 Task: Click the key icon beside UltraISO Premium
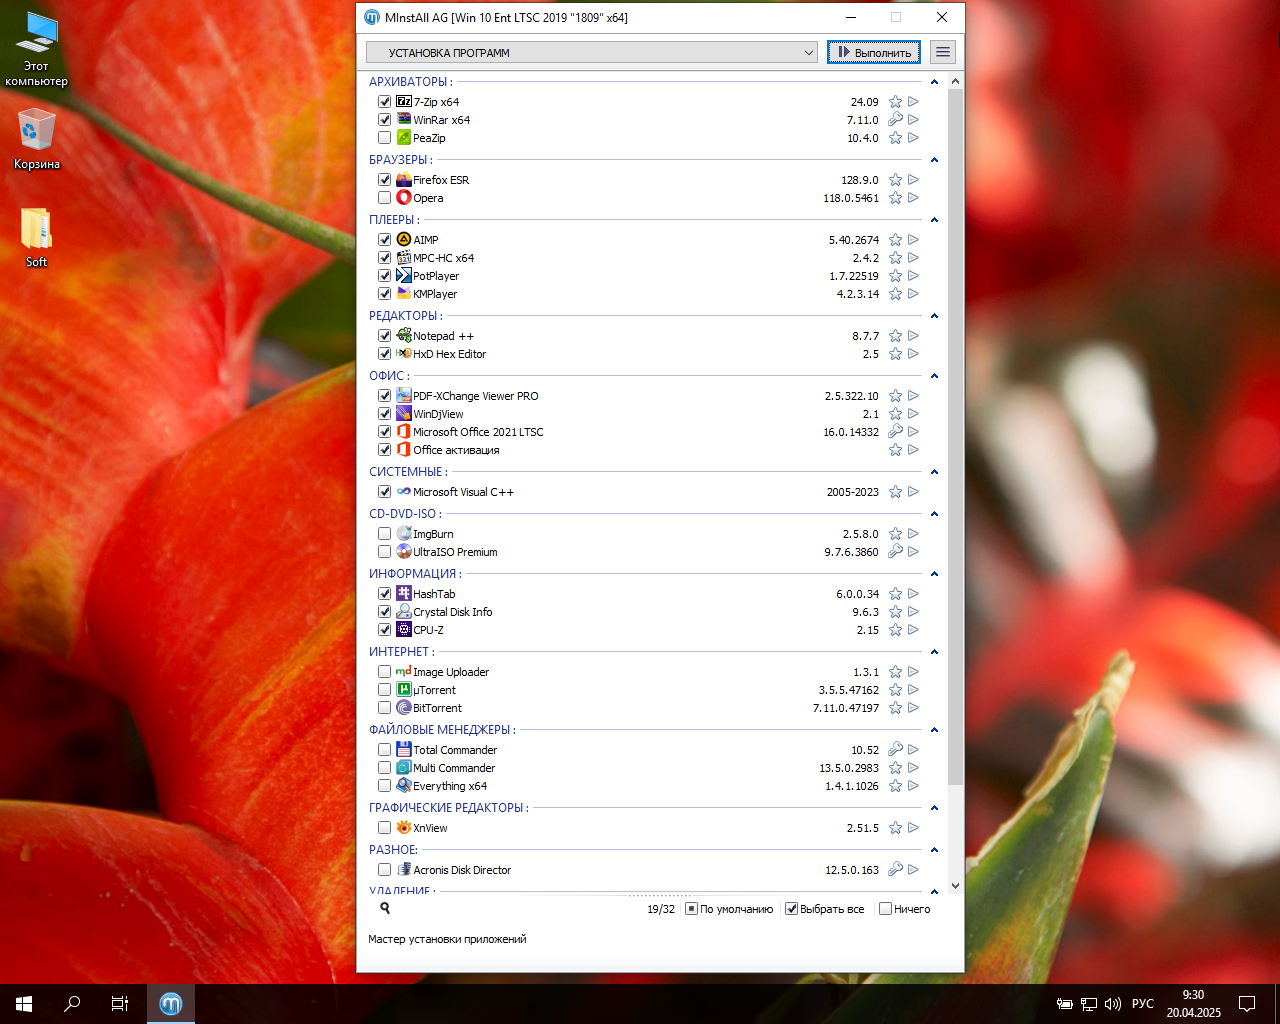point(895,552)
